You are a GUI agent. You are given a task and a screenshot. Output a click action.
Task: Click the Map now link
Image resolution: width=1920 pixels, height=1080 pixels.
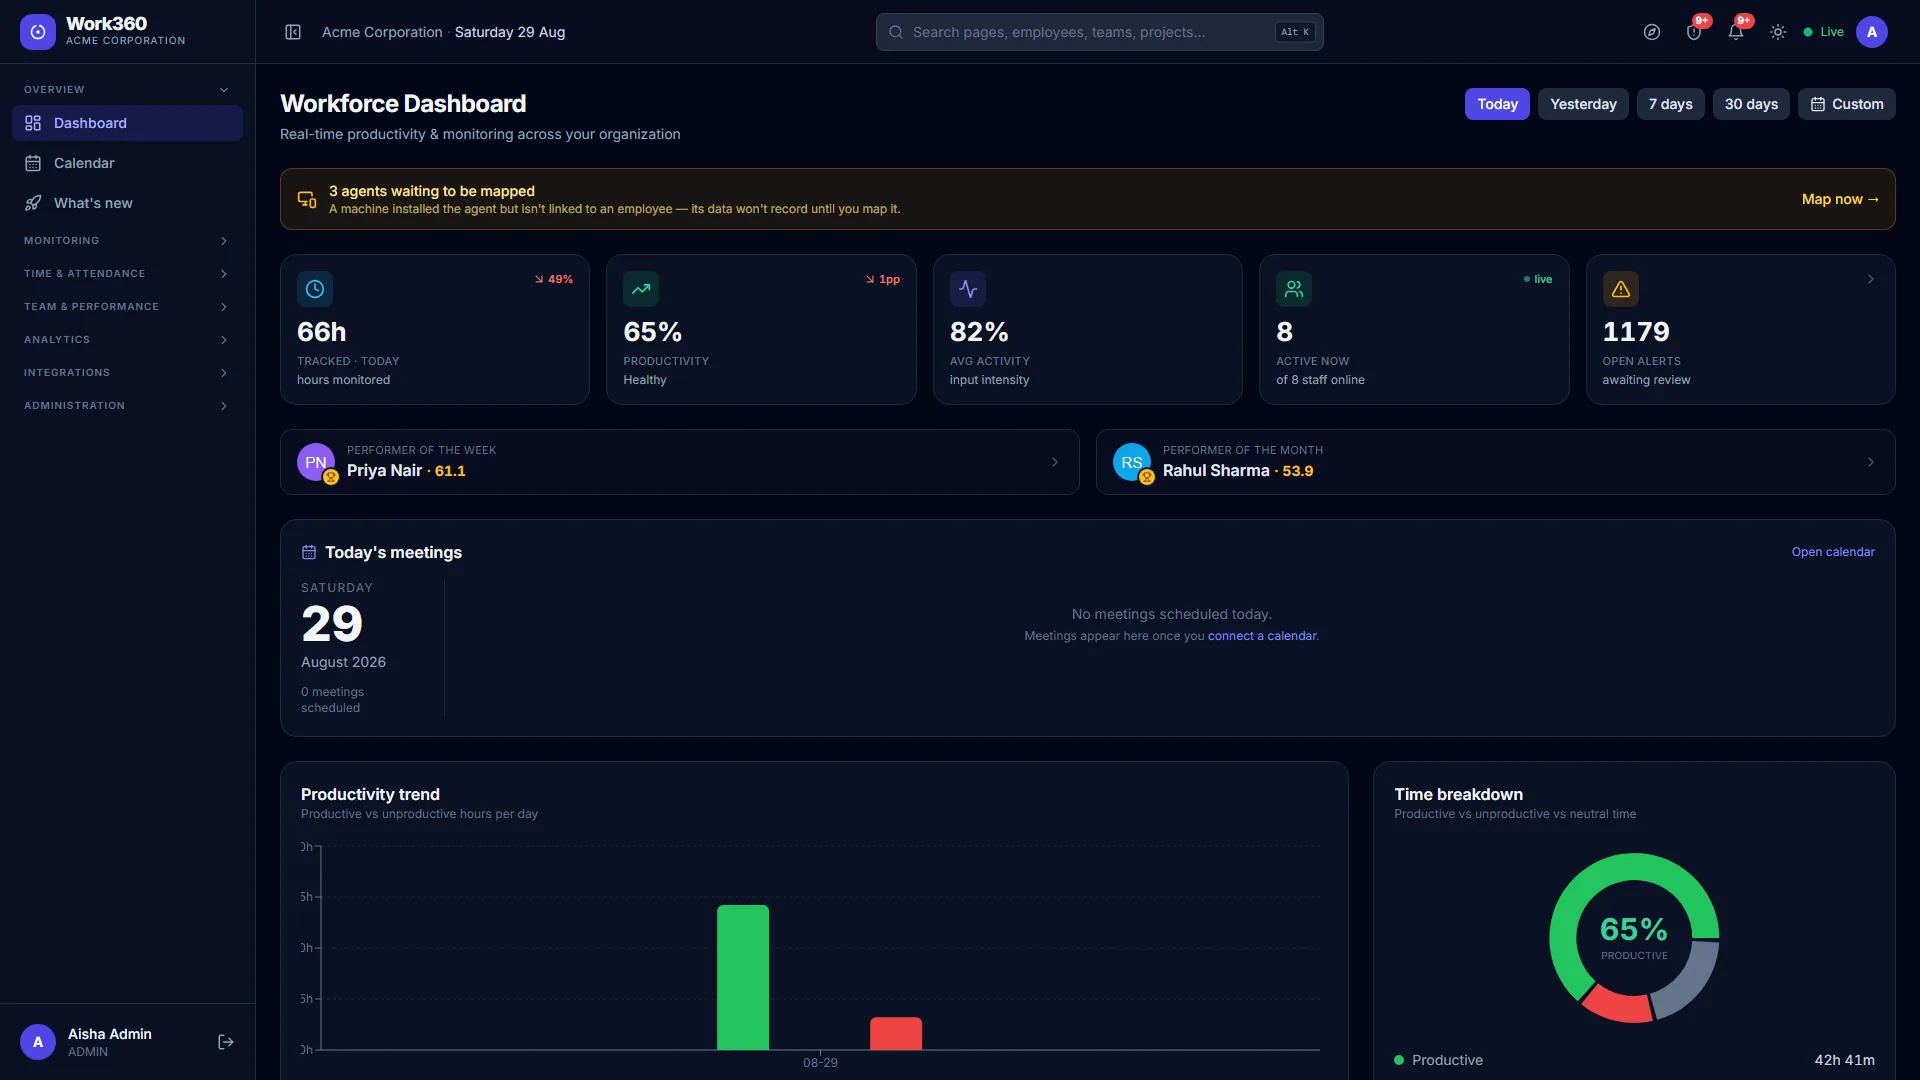[1840, 199]
